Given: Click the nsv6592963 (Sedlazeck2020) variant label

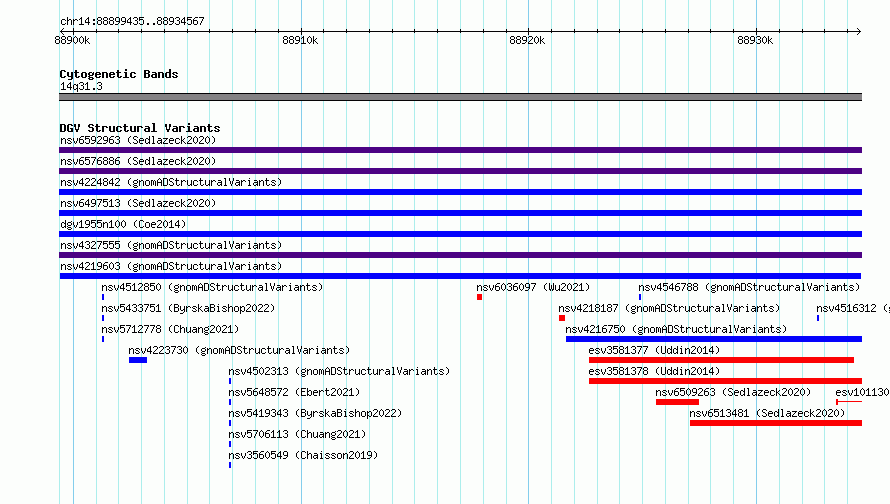Looking at the screenshot, I should point(138,140).
